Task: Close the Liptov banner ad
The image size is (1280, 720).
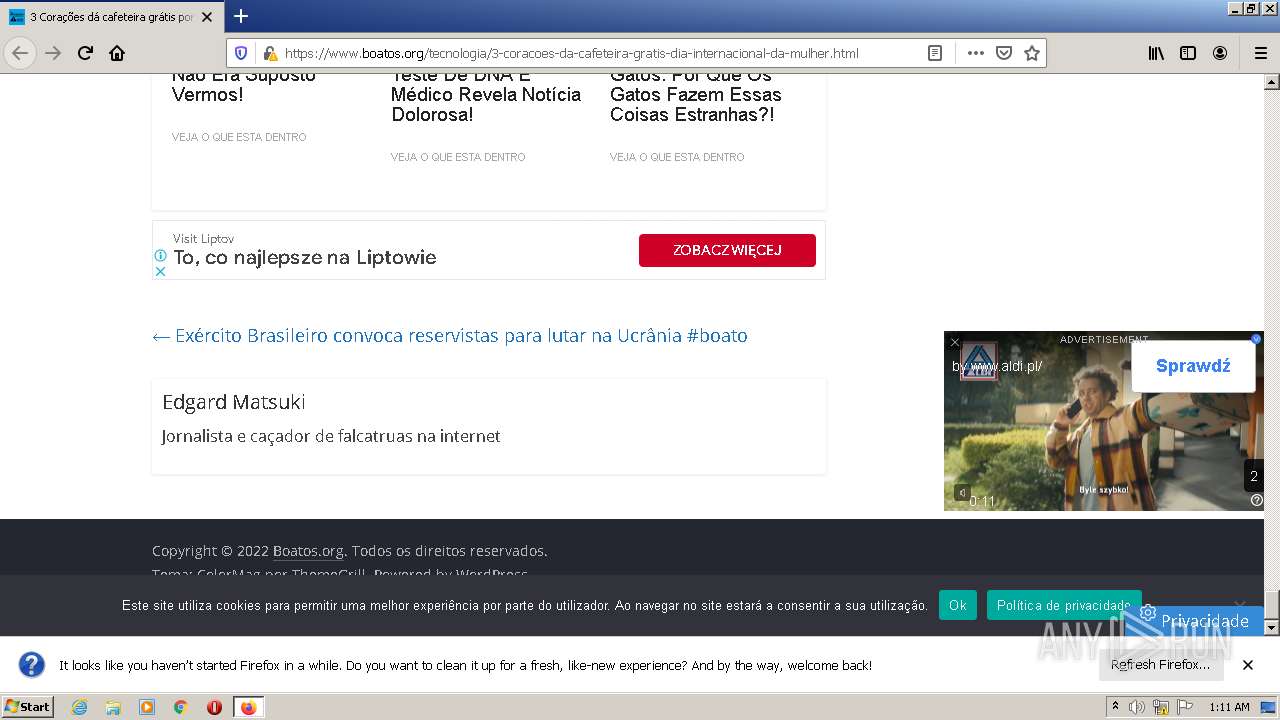Action: point(160,271)
